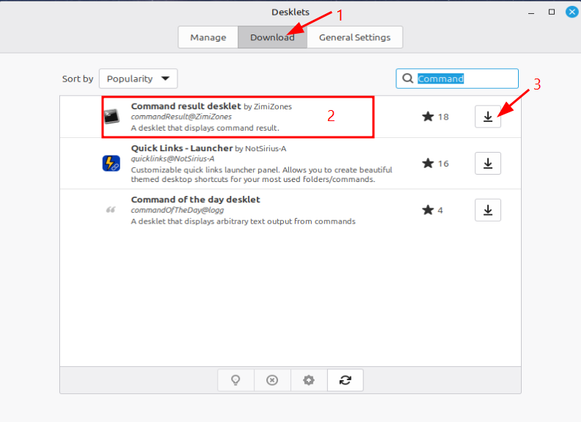Click the lightbulb info button in bottom toolbar
Screen dimensions: 581x422
click(236, 380)
